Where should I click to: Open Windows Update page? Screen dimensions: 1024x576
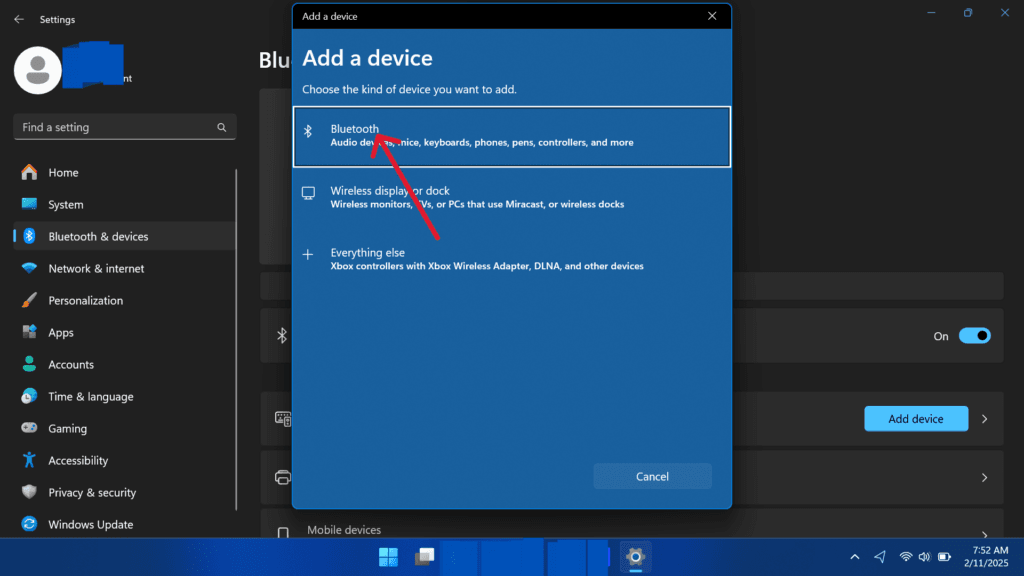pyautogui.click(x=125, y=524)
